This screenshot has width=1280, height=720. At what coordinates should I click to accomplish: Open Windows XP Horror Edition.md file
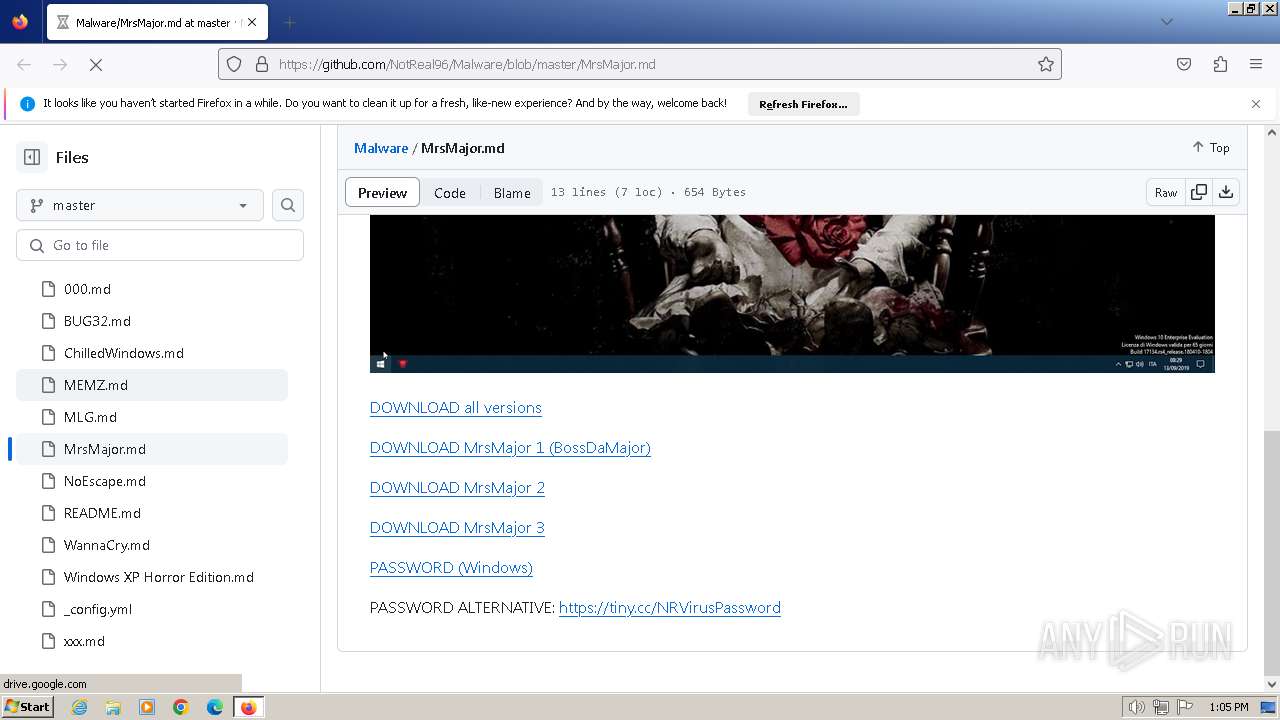pyautogui.click(x=152, y=577)
